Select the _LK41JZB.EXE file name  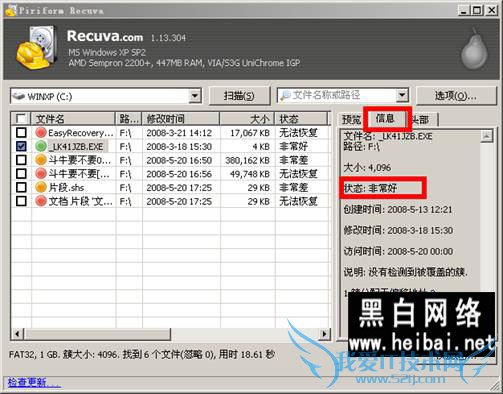[76, 146]
